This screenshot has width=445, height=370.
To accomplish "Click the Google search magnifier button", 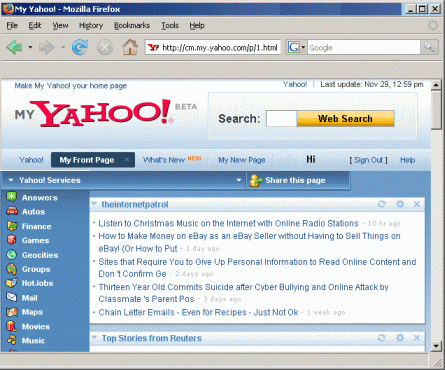I will coord(429,47).
